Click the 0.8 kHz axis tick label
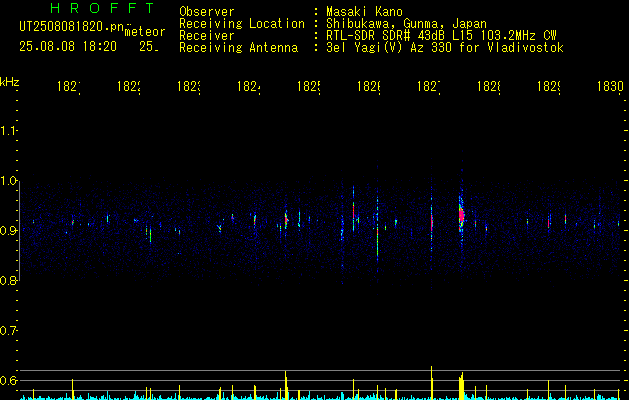 tap(9, 280)
